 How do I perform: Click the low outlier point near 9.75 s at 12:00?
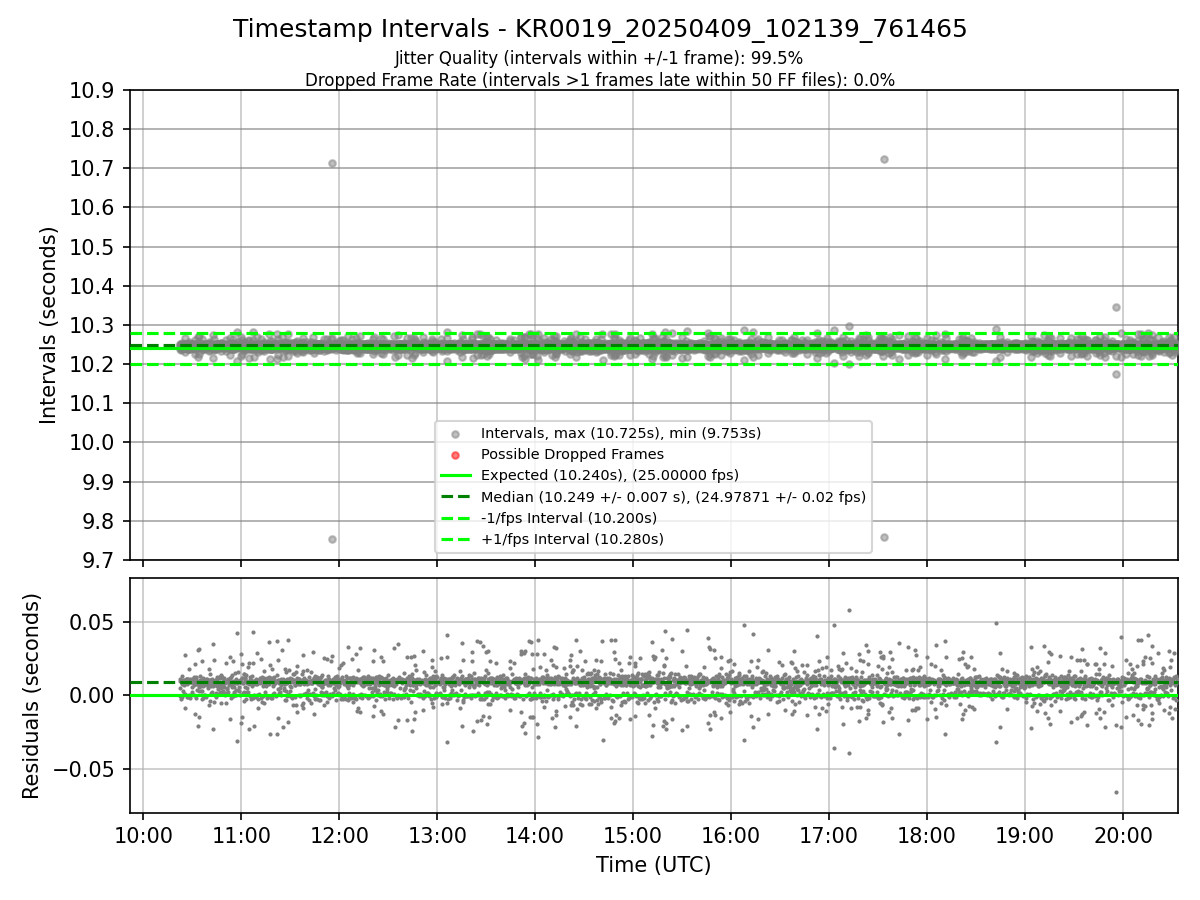[x=332, y=539]
